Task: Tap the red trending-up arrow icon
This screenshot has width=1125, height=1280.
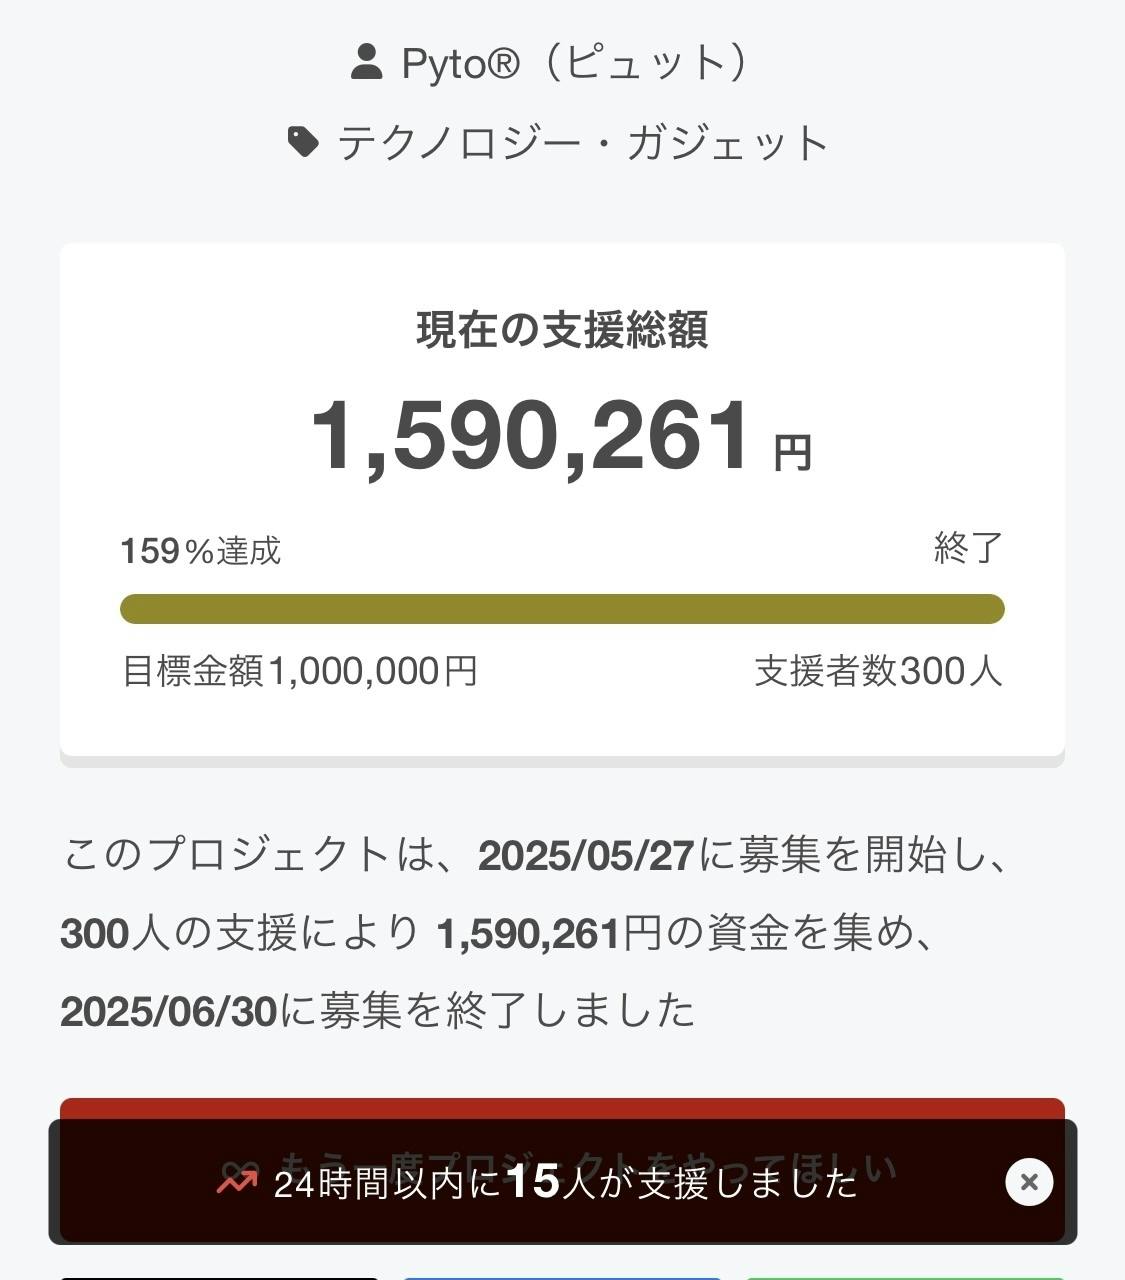Action: pyautogui.click(x=237, y=1182)
